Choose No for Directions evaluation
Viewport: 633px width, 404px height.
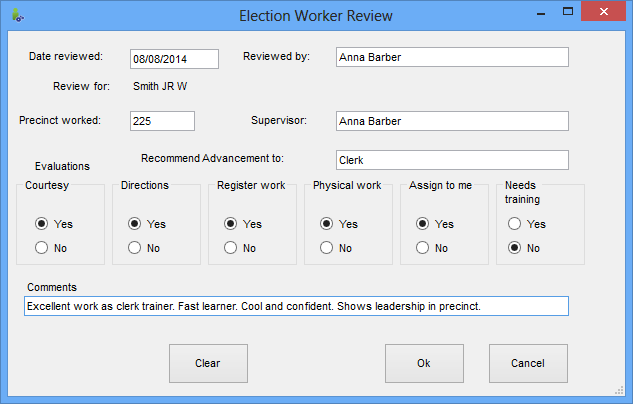tap(134, 247)
